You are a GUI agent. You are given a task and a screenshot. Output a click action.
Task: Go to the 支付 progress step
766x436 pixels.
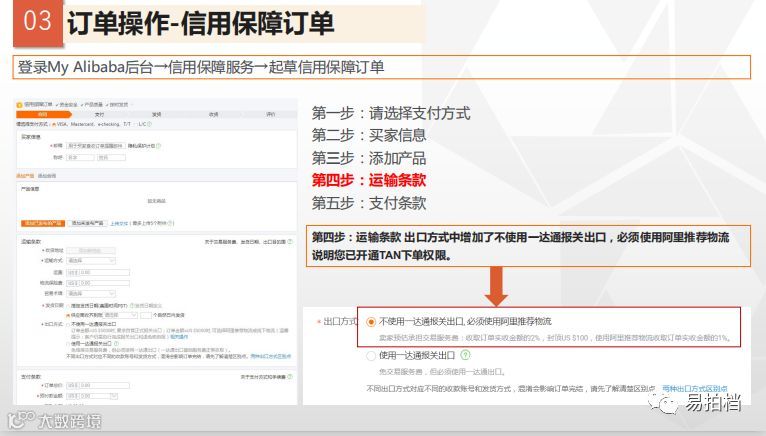tap(100, 114)
